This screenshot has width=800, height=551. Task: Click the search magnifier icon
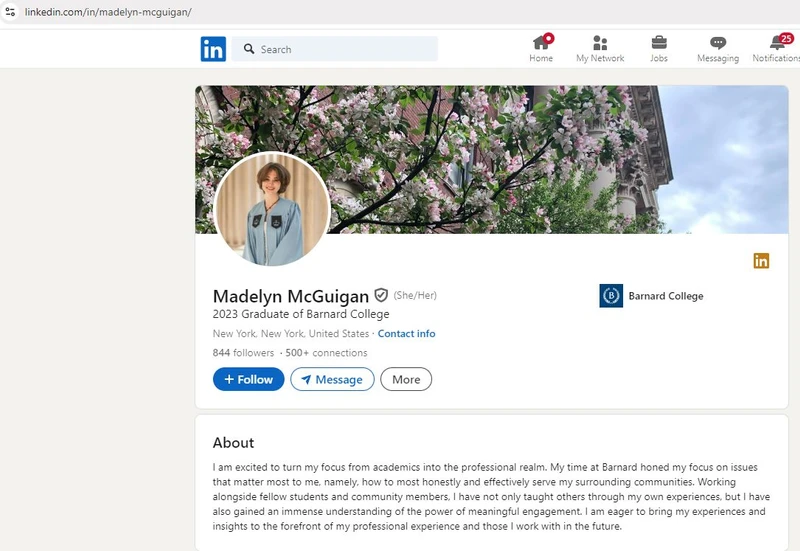[x=249, y=49]
